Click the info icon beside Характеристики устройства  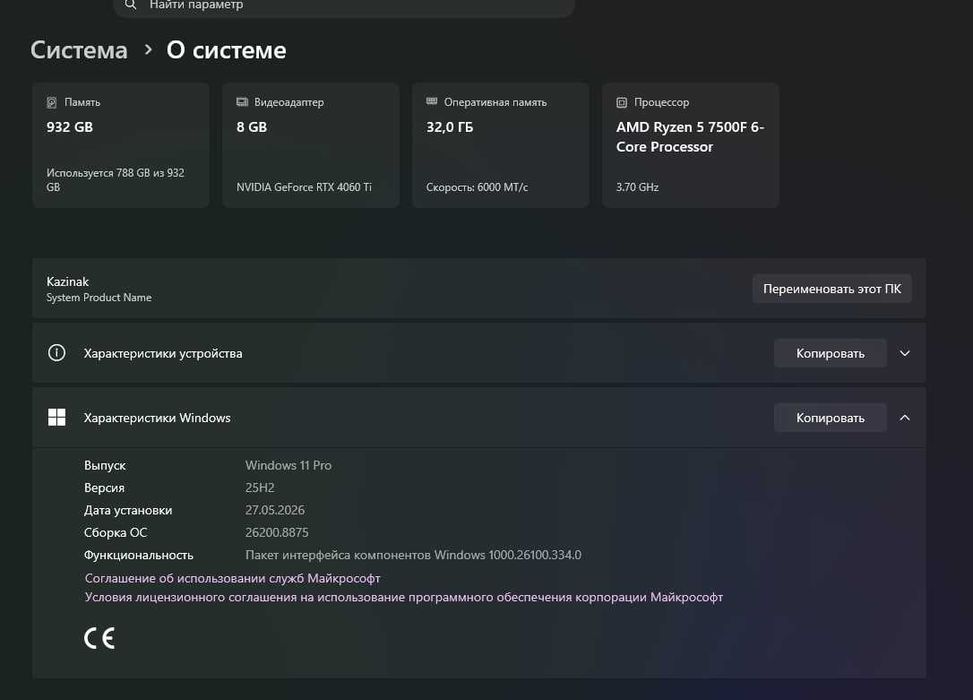tap(56, 353)
